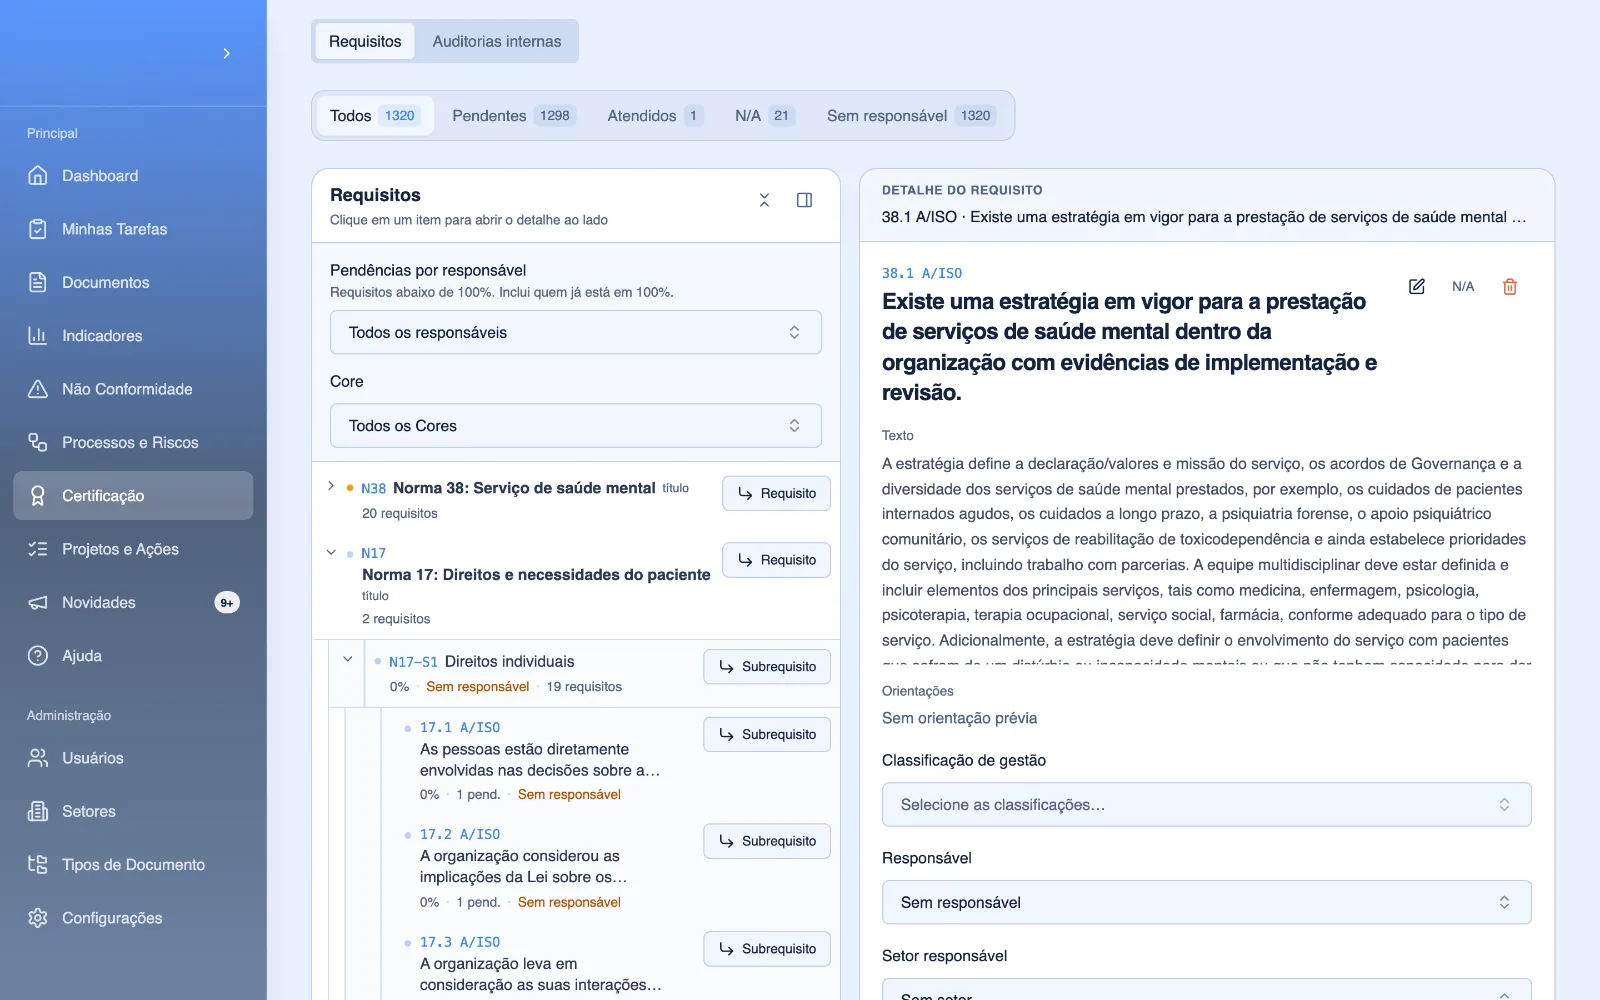Toggle the side panel layout icon
The height and width of the screenshot is (1000, 1600).
click(x=804, y=200)
